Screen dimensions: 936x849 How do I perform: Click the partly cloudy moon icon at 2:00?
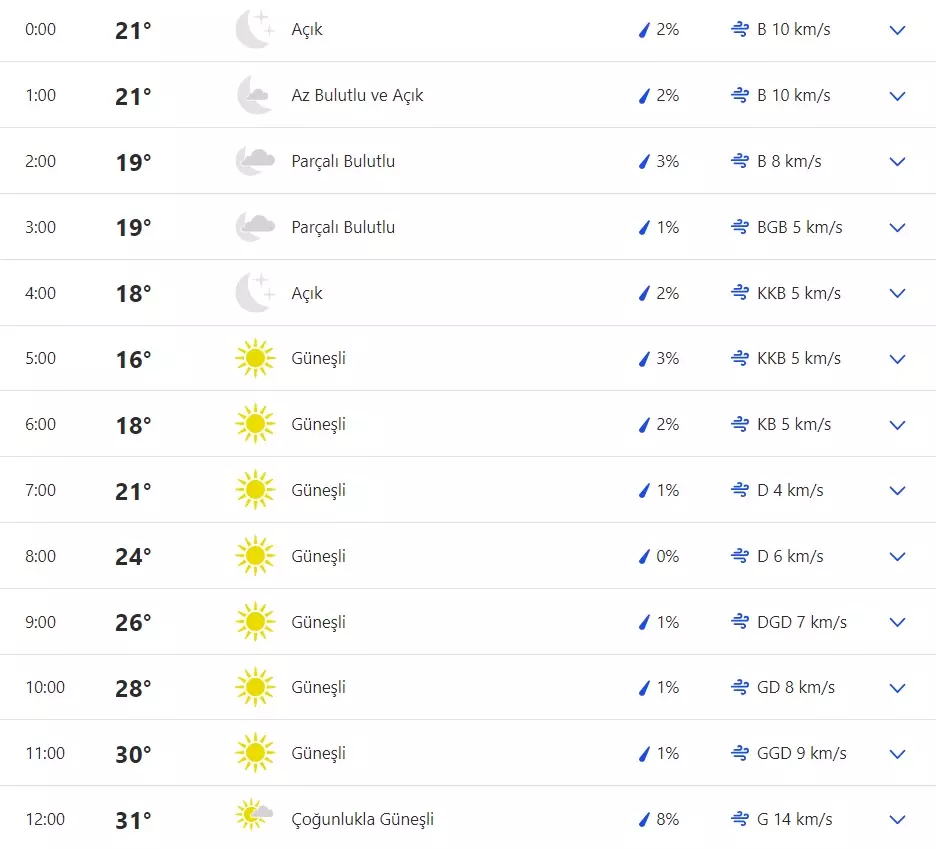pos(254,161)
